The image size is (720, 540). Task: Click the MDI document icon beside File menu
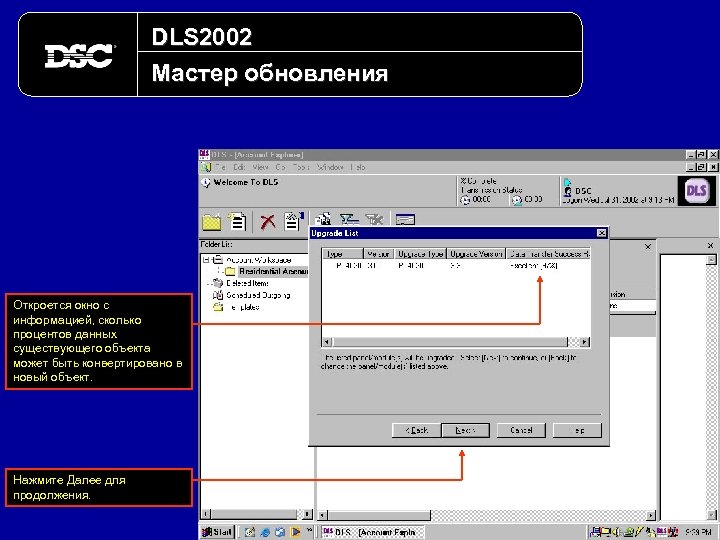[206, 167]
